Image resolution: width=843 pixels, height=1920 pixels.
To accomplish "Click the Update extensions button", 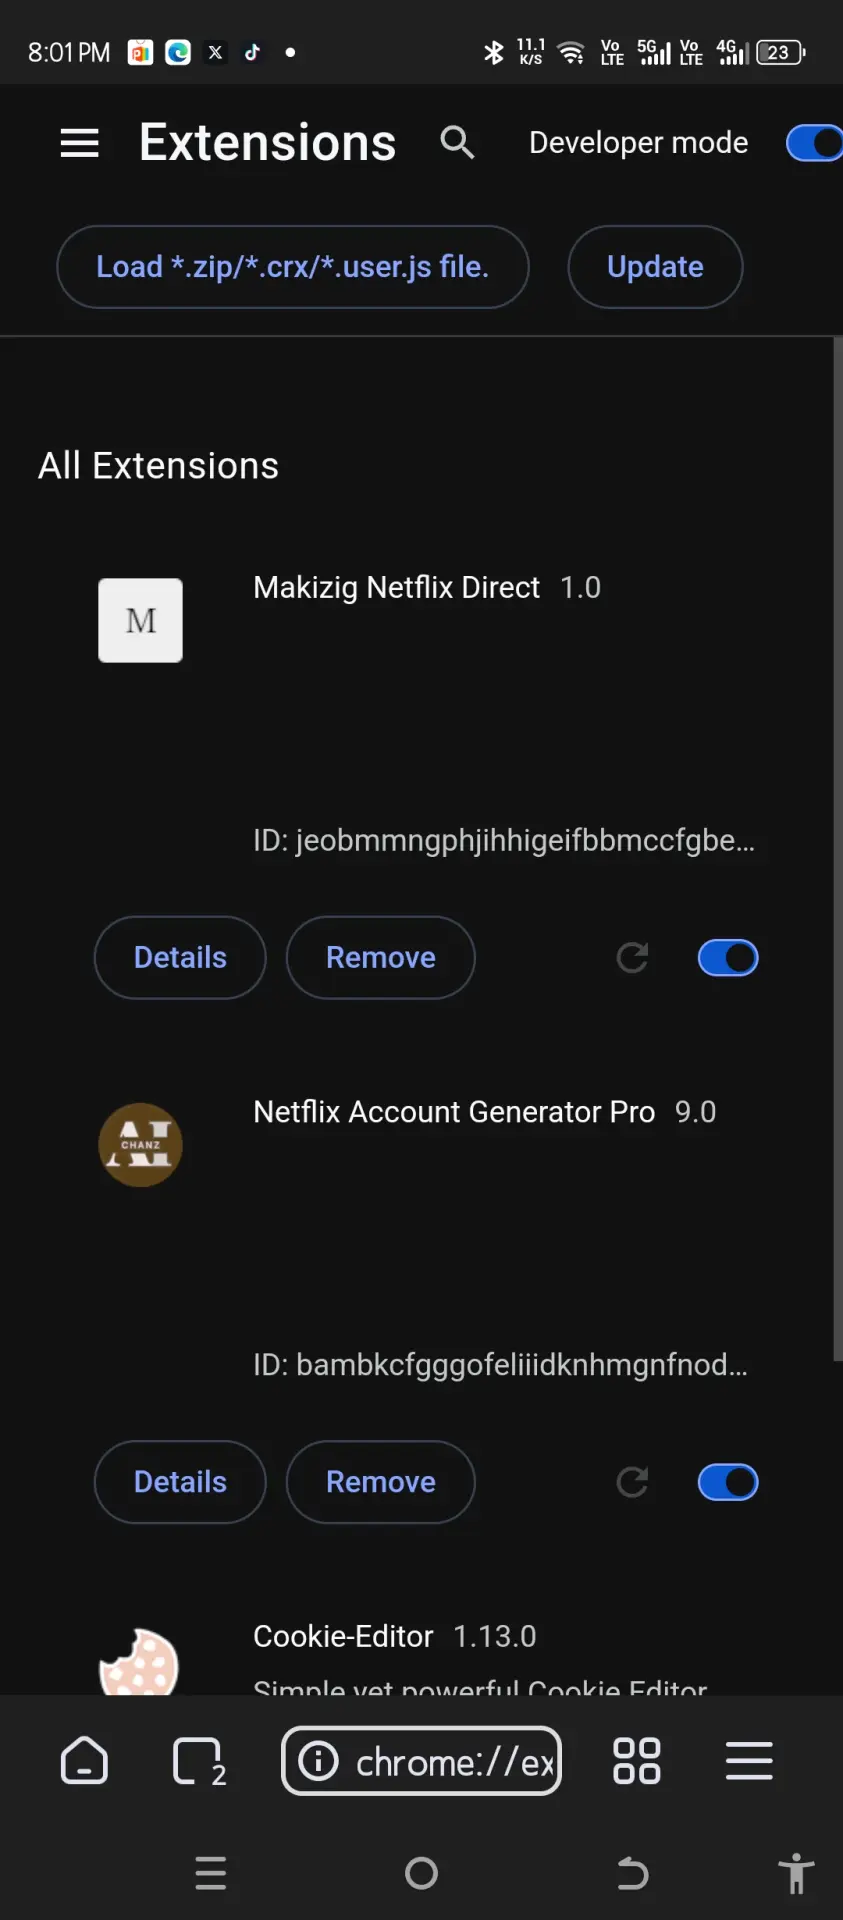I will [x=655, y=267].
